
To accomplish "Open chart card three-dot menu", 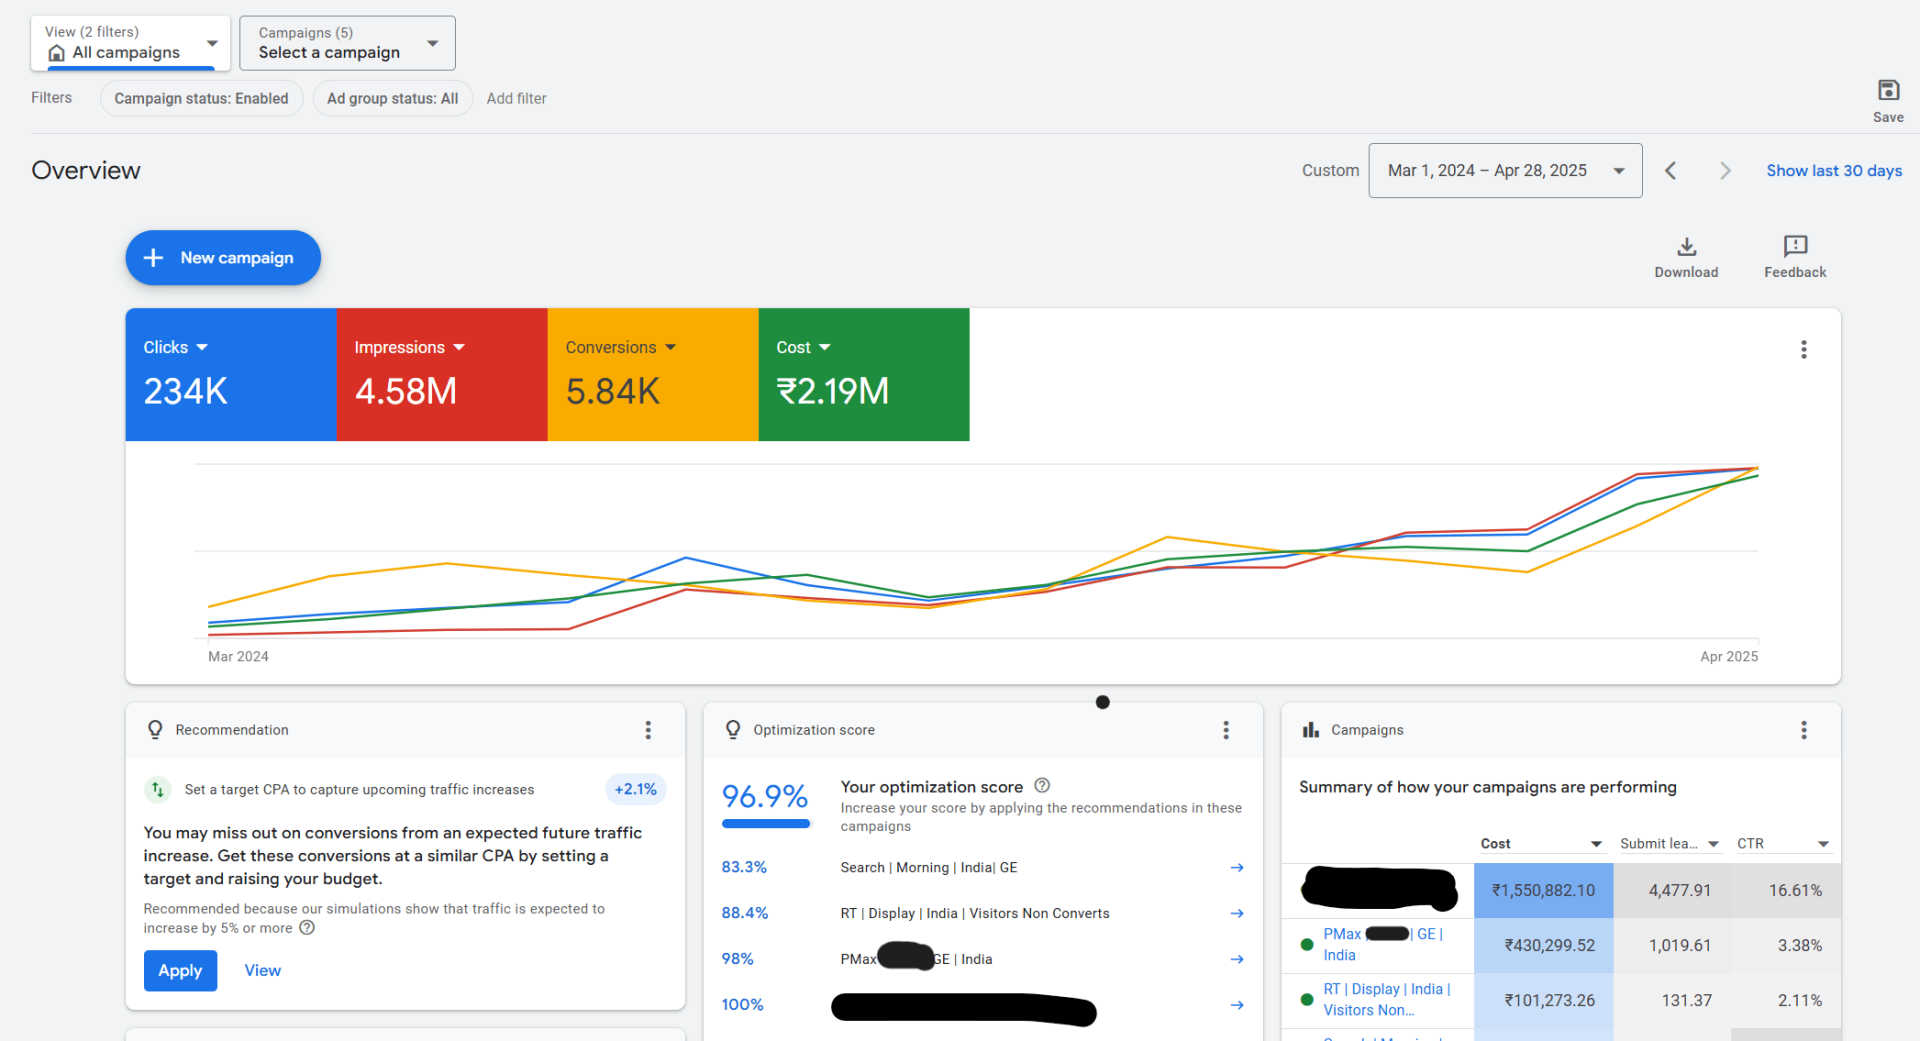I will 1803,349.
